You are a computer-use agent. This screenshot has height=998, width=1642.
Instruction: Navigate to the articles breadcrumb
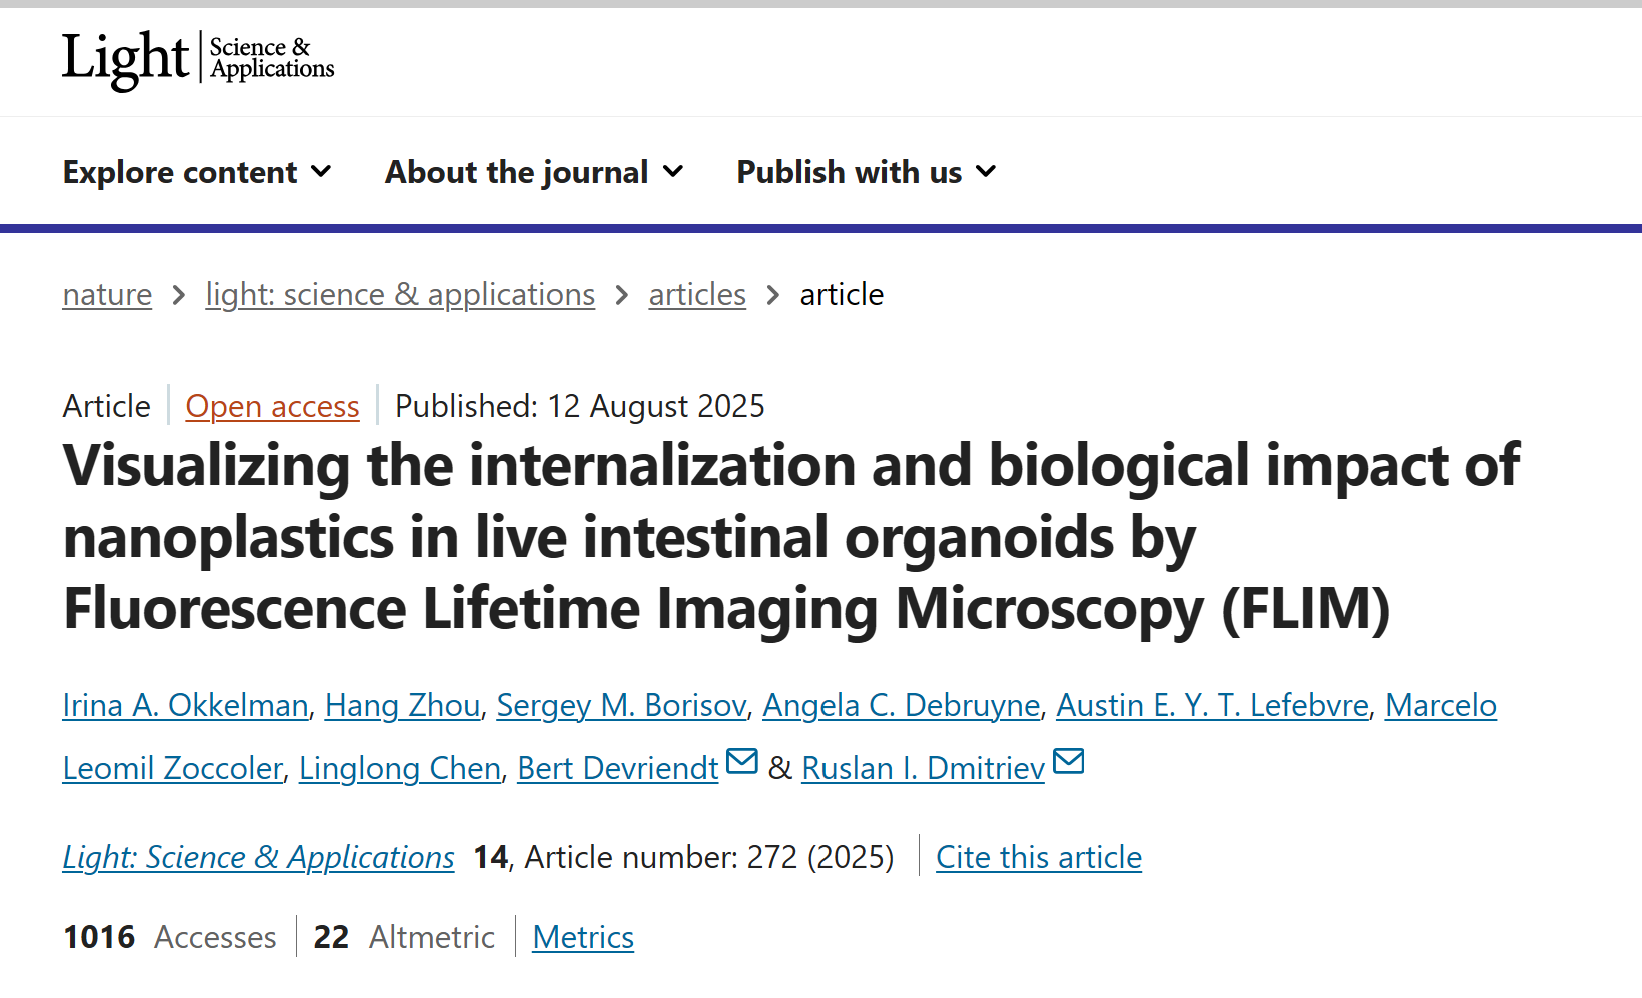pyautogui.click(x=697, y=294)
